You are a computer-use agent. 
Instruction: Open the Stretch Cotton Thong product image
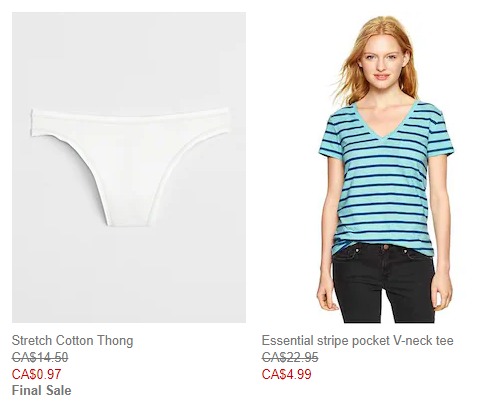(x=129, y=167)
